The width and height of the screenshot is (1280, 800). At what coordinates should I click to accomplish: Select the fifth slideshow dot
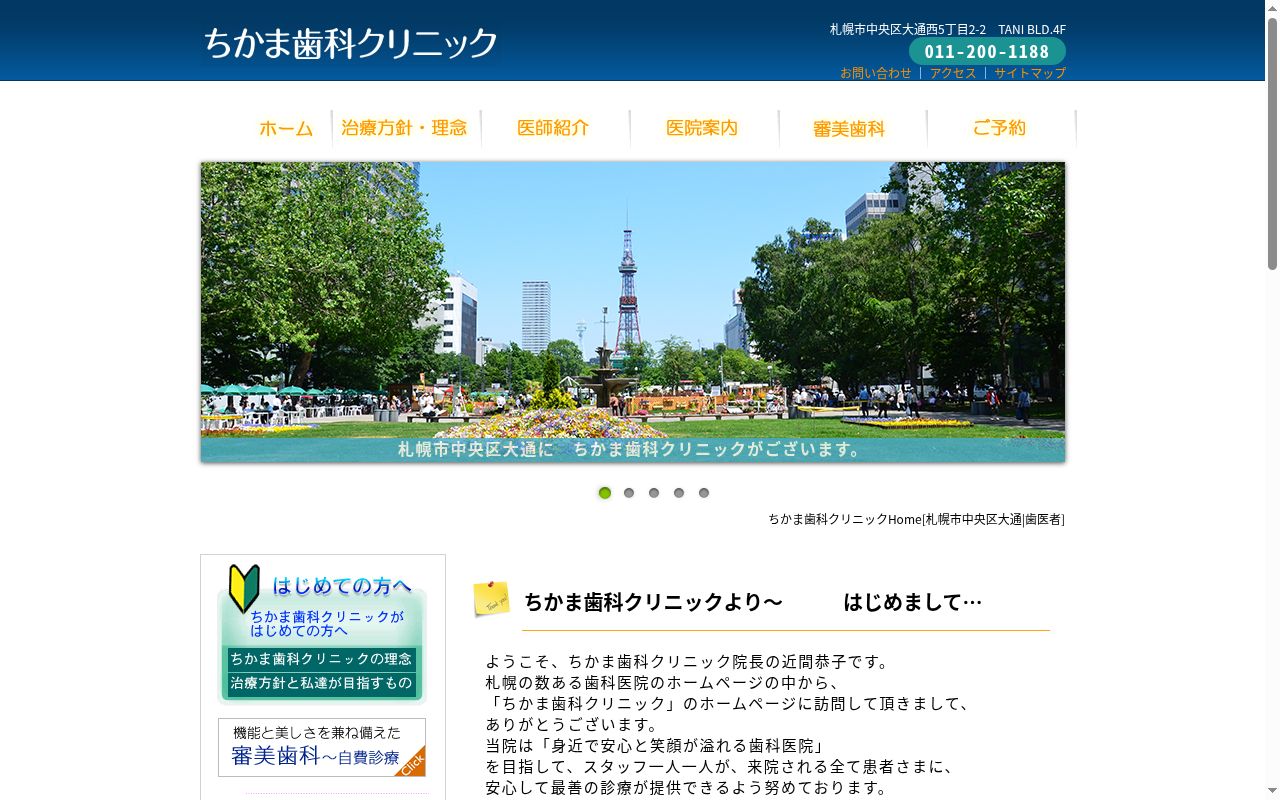pos(704,493)
